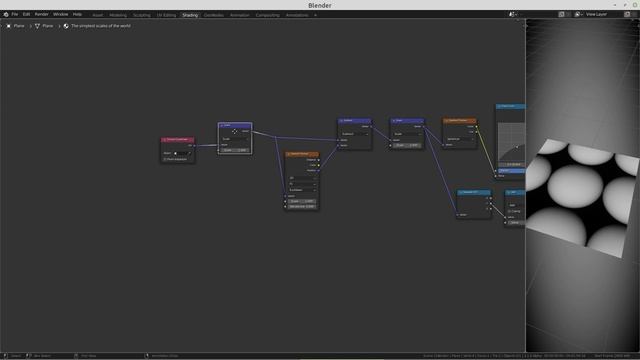Open the Add operation dropdown on the Math node
Screen dimensions: 640x360
point(516,205)
